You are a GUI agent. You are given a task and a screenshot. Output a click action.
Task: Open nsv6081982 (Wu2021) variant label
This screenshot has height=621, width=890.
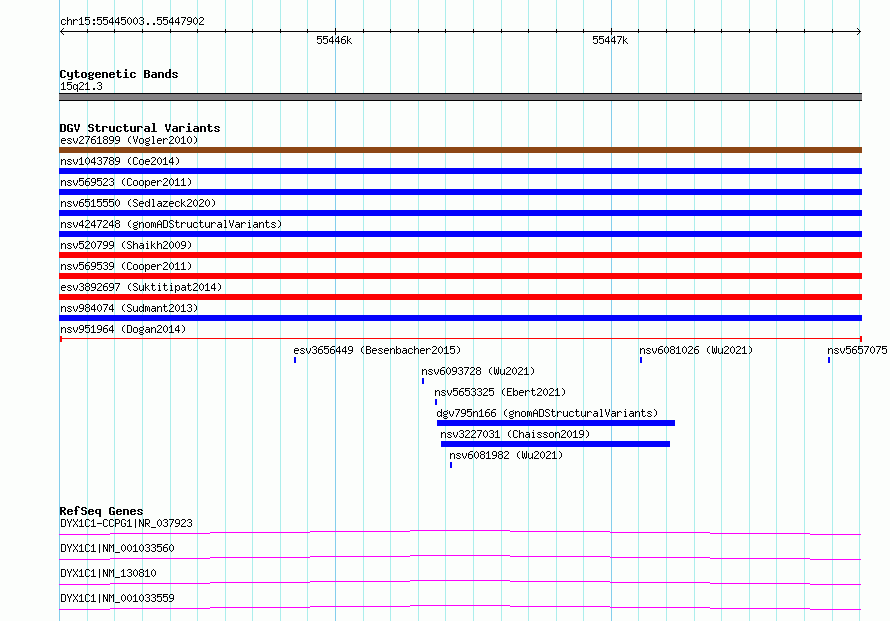(x=506, y=455)
